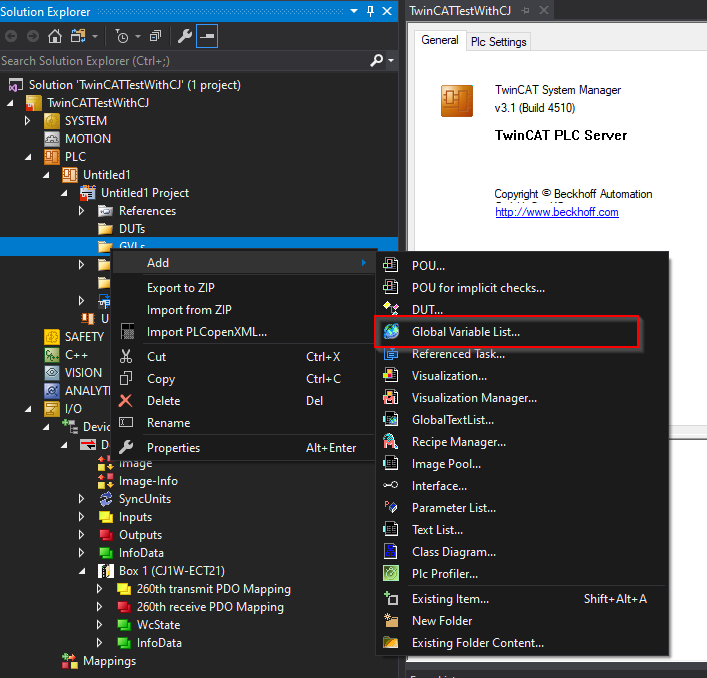Collapse the PLC tree node
Viewport: 707px width, 678px height.
click(x=28, y=157)
